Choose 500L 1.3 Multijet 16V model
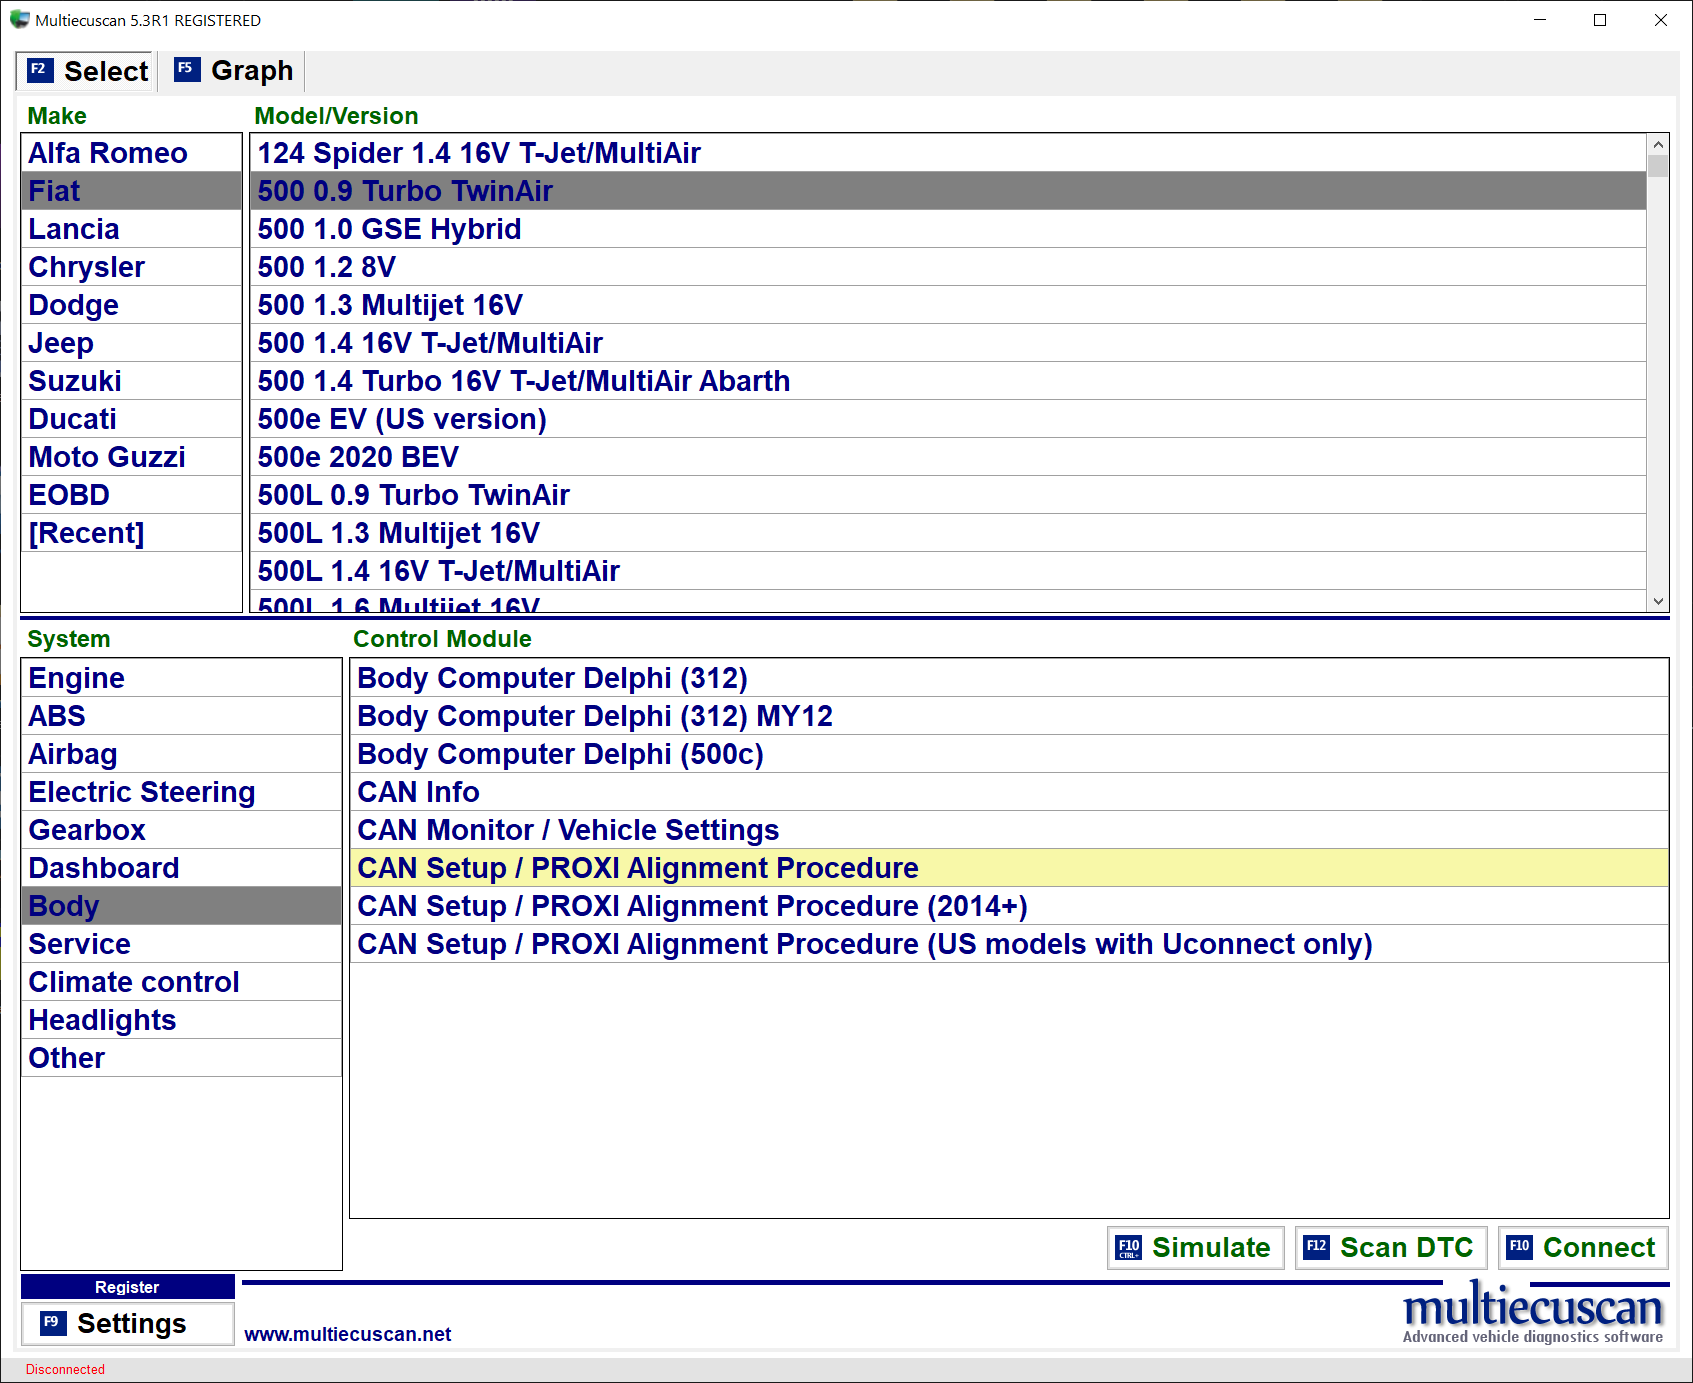Image resolution: width=1693 pixels, height=1383 pixels. pyautogui.click(x=948, y=533)
